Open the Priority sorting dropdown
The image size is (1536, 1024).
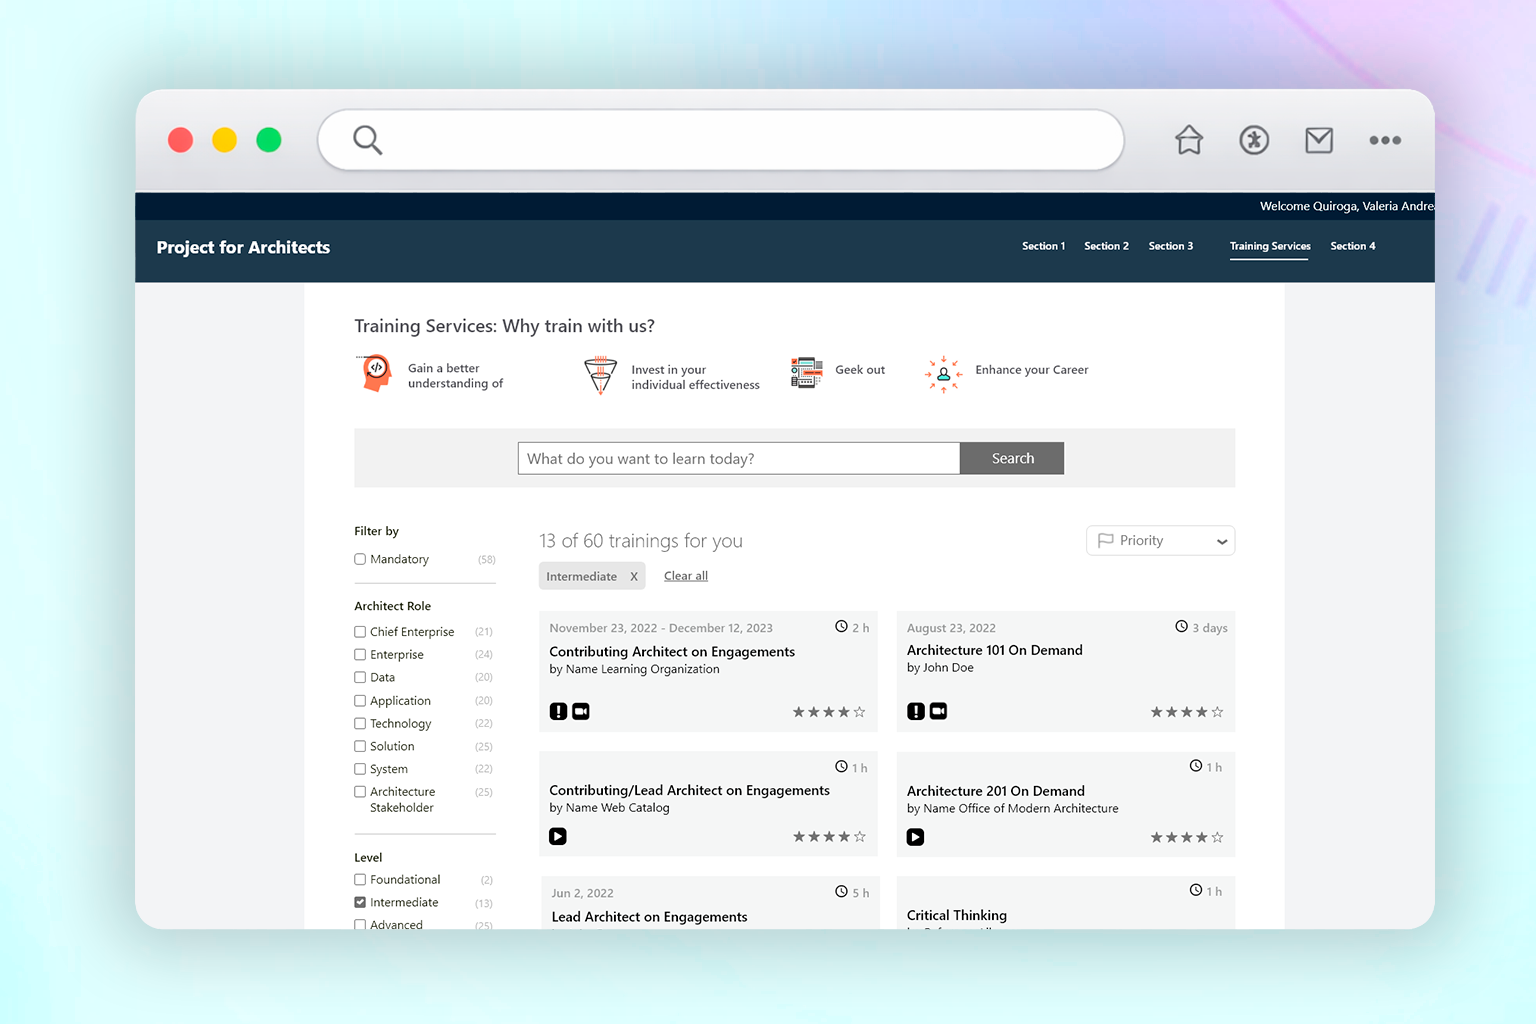pos(1160,540)
